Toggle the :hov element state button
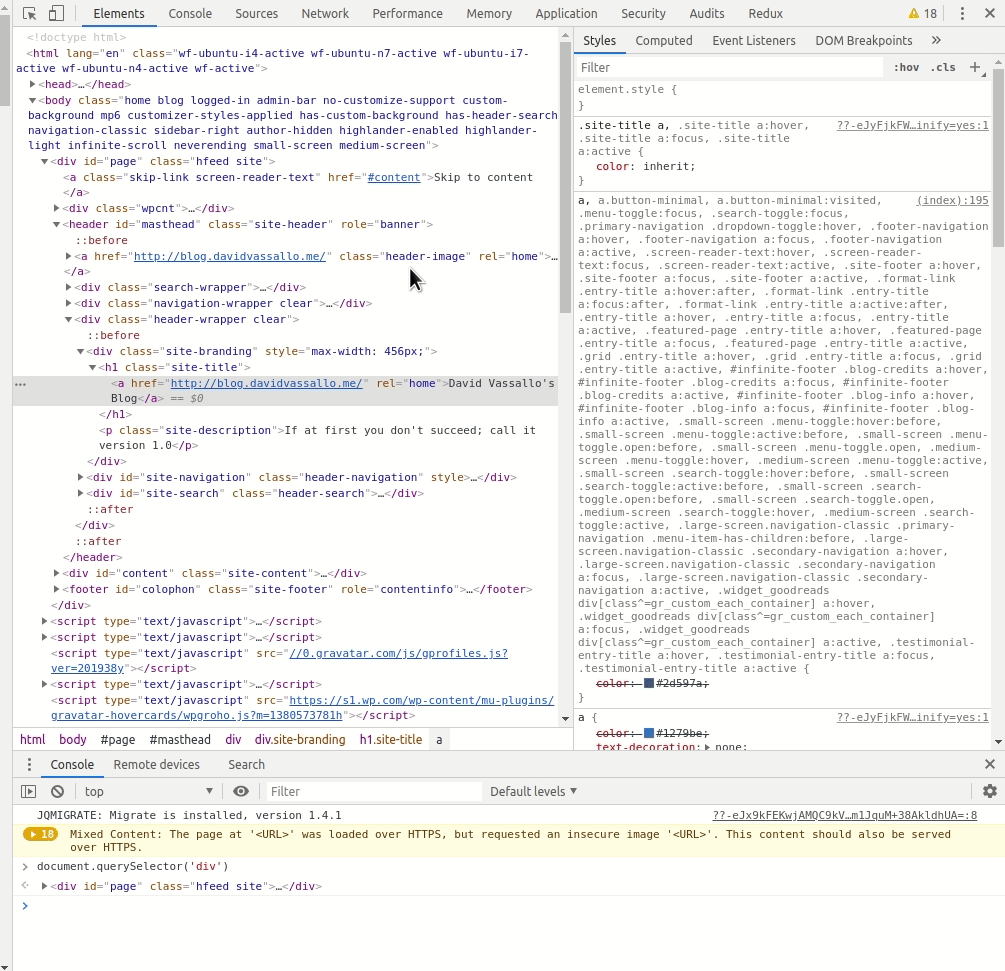This screenshot has width=1005, height=971. pyautogui.click(x=906, y=67)
